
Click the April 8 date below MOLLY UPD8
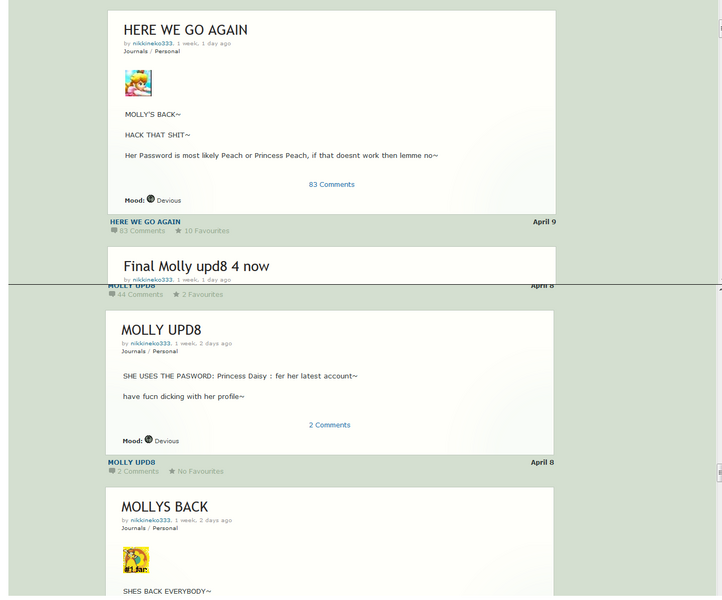pos(542,462)
